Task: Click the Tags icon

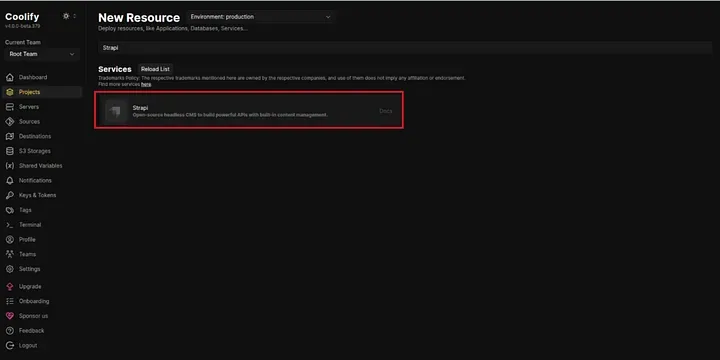Action: [x=10, y=210]
